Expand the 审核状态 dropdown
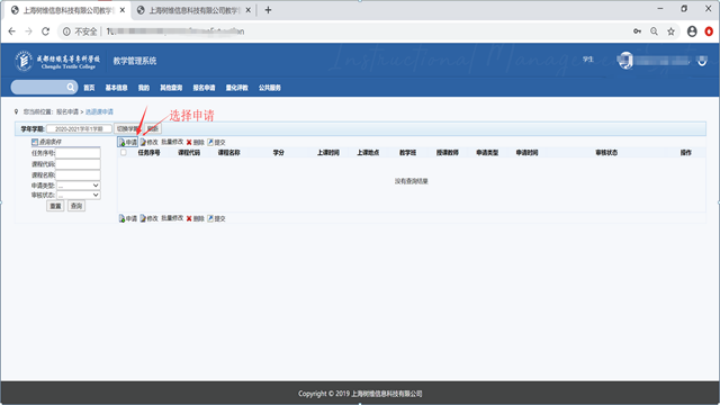Screen dimensions: 721x406 [78, 195]
